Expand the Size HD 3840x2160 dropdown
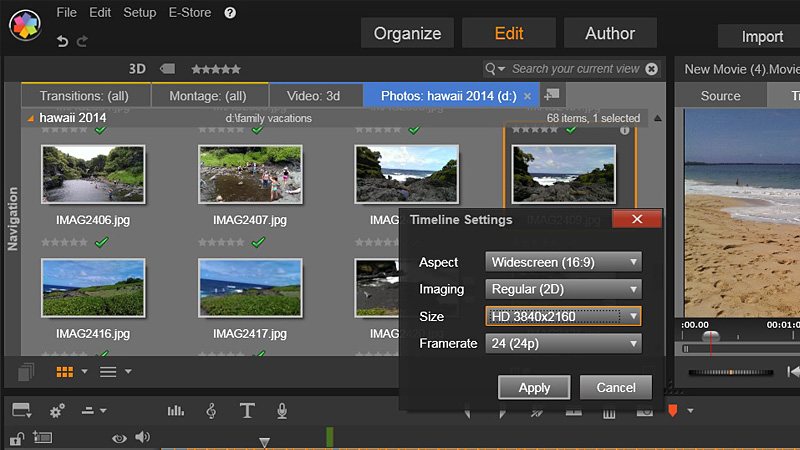Screen dimensions: 800x450 (563, 316)
